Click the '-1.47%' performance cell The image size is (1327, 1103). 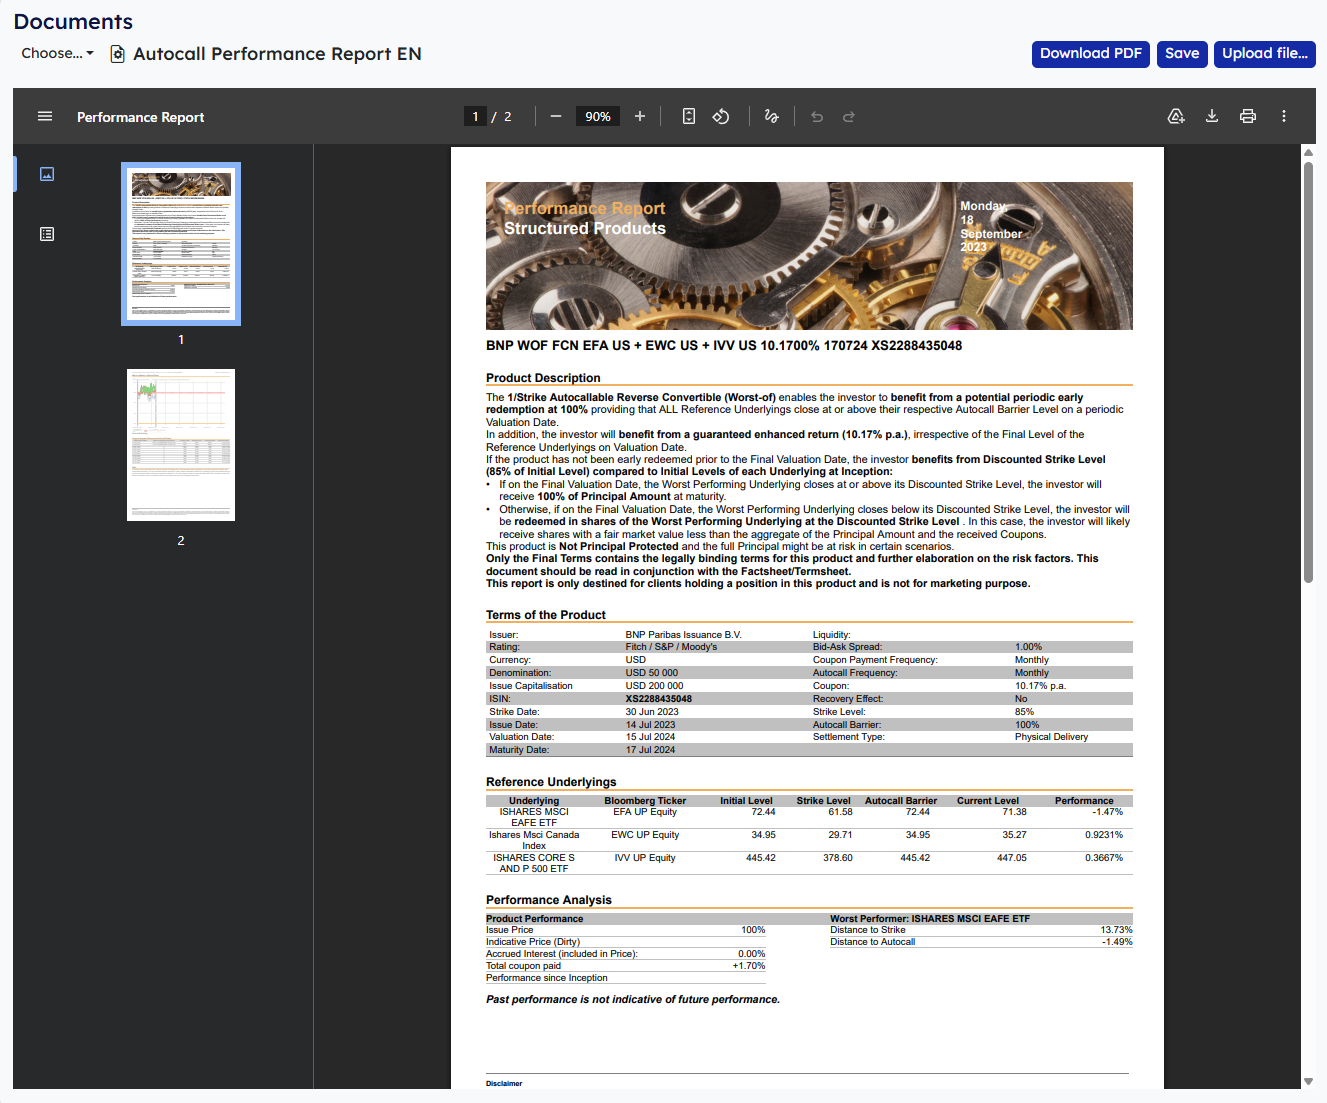1108,812
